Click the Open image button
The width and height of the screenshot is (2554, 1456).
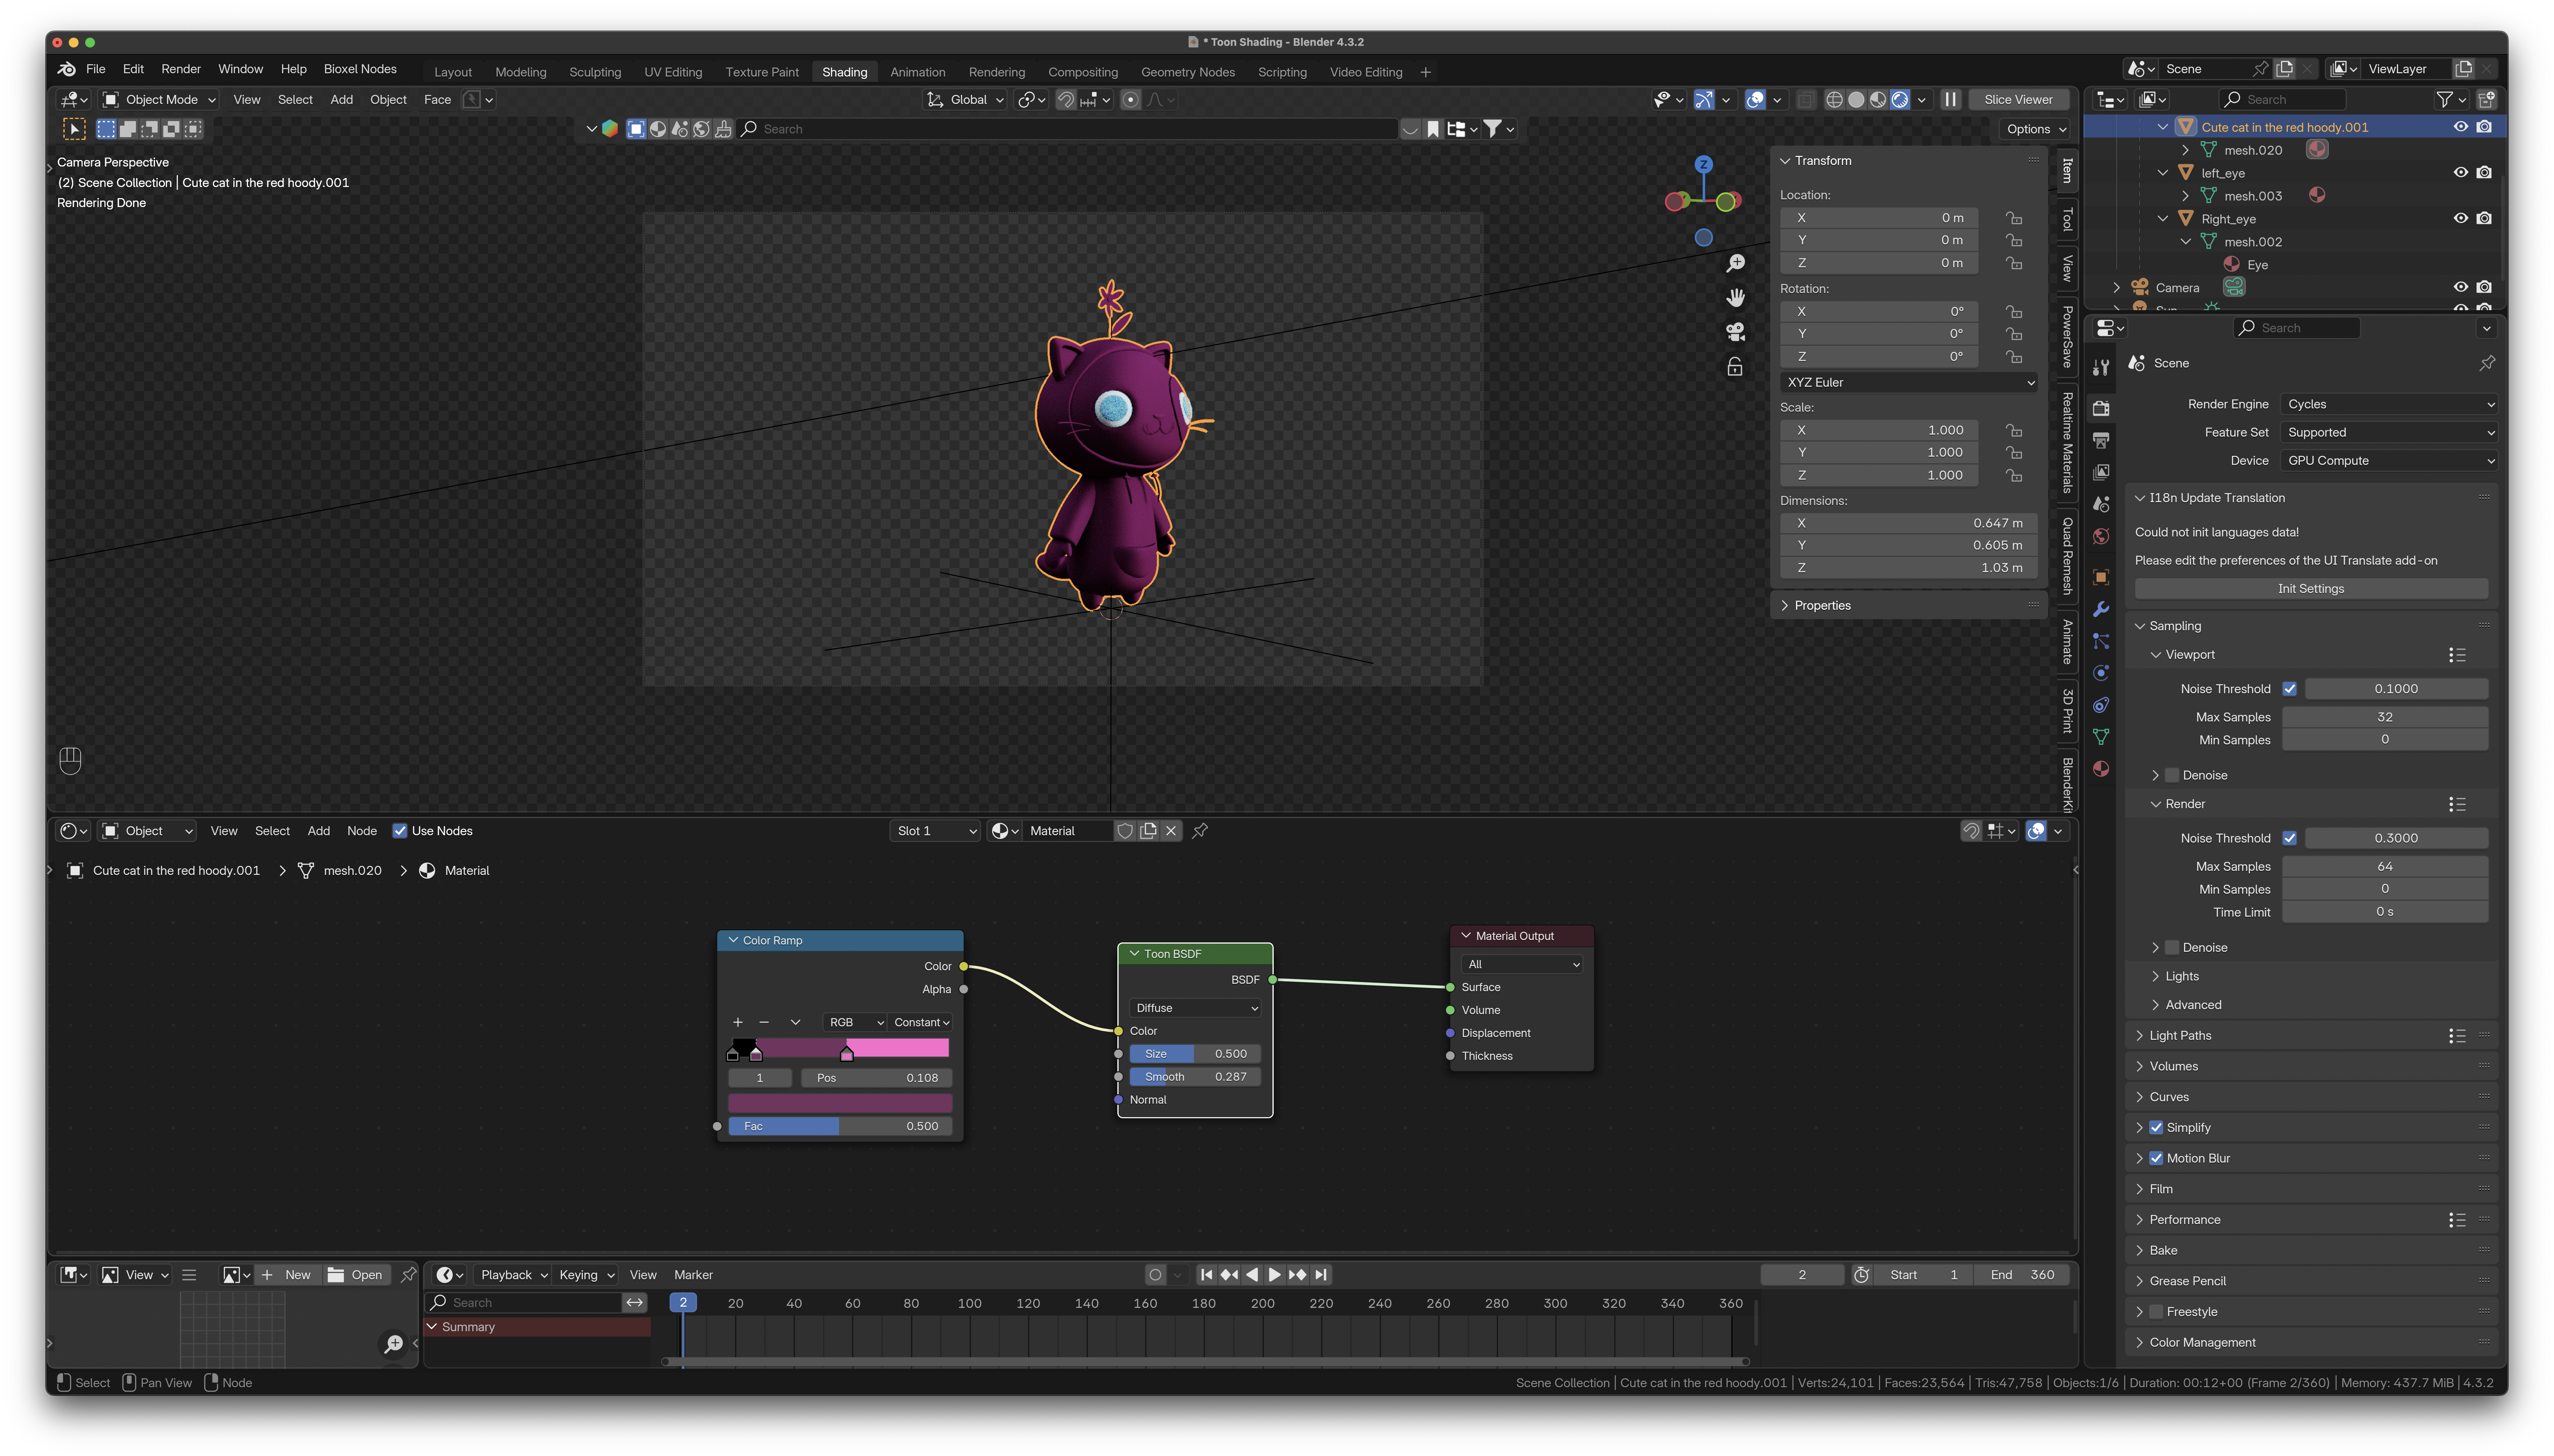click(356, 1275)
